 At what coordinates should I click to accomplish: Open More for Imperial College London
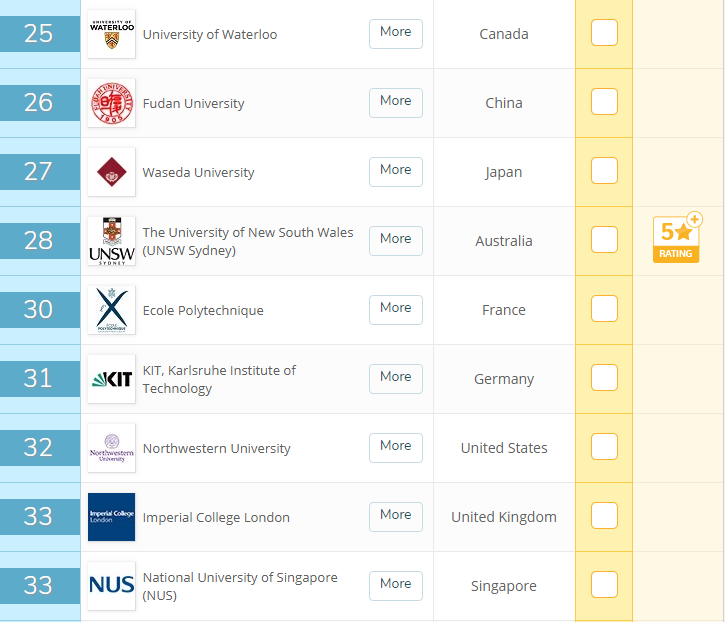pyautogui.click(x=395, y=515)
